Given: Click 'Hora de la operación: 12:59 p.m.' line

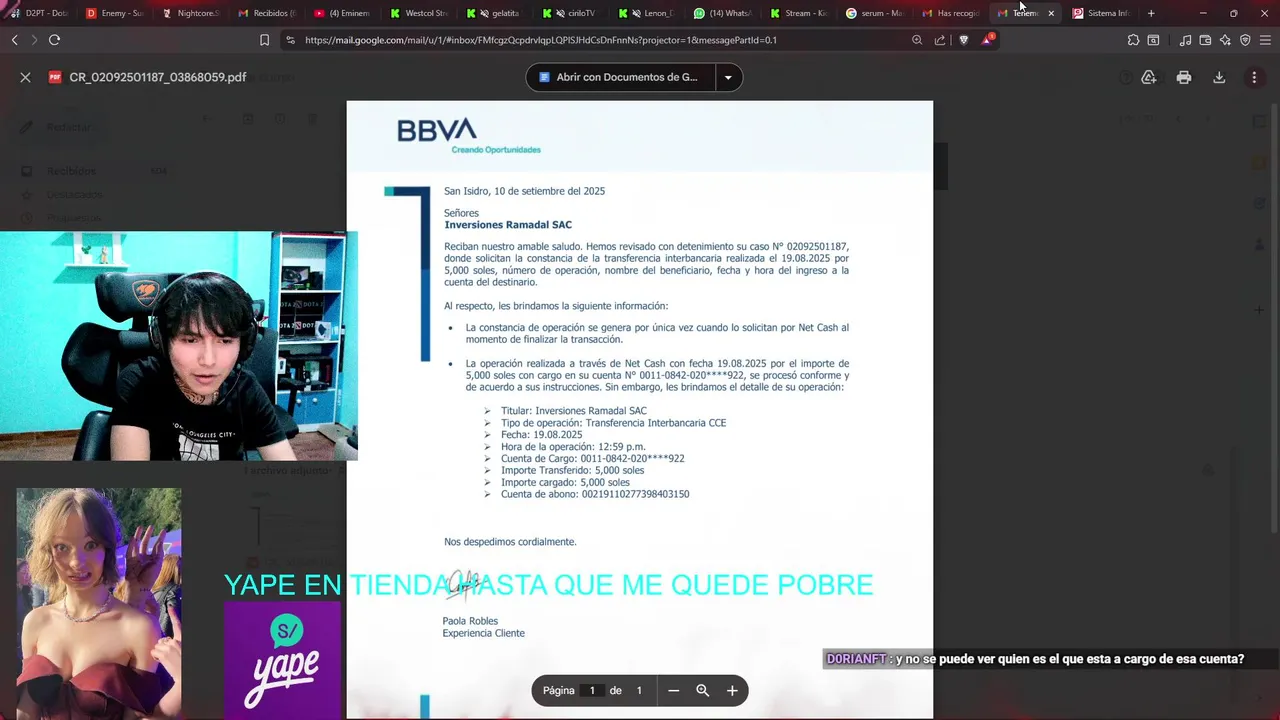Looking at the screenshot, I should click(x=573, y=447).
